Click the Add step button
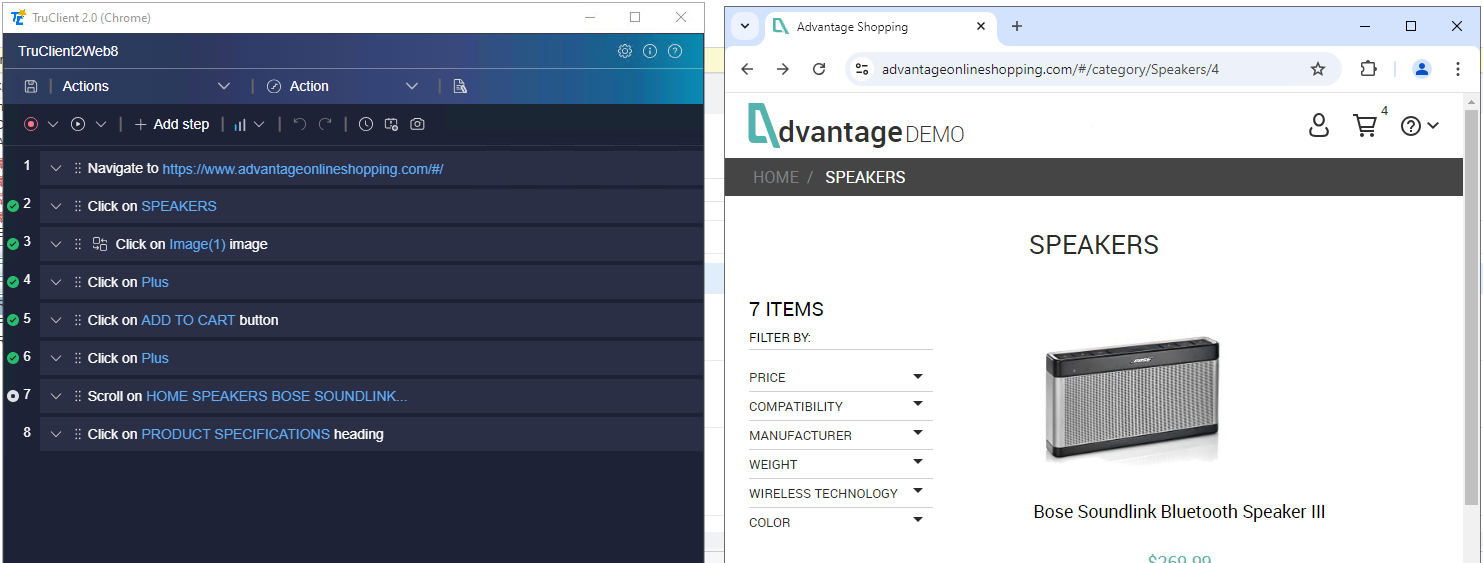 point(171,124)
